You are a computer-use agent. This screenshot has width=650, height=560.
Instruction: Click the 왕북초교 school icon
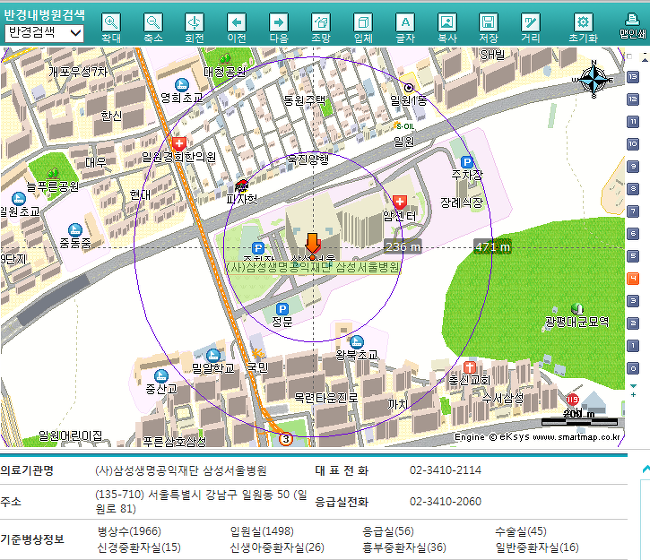pos(357,342)
